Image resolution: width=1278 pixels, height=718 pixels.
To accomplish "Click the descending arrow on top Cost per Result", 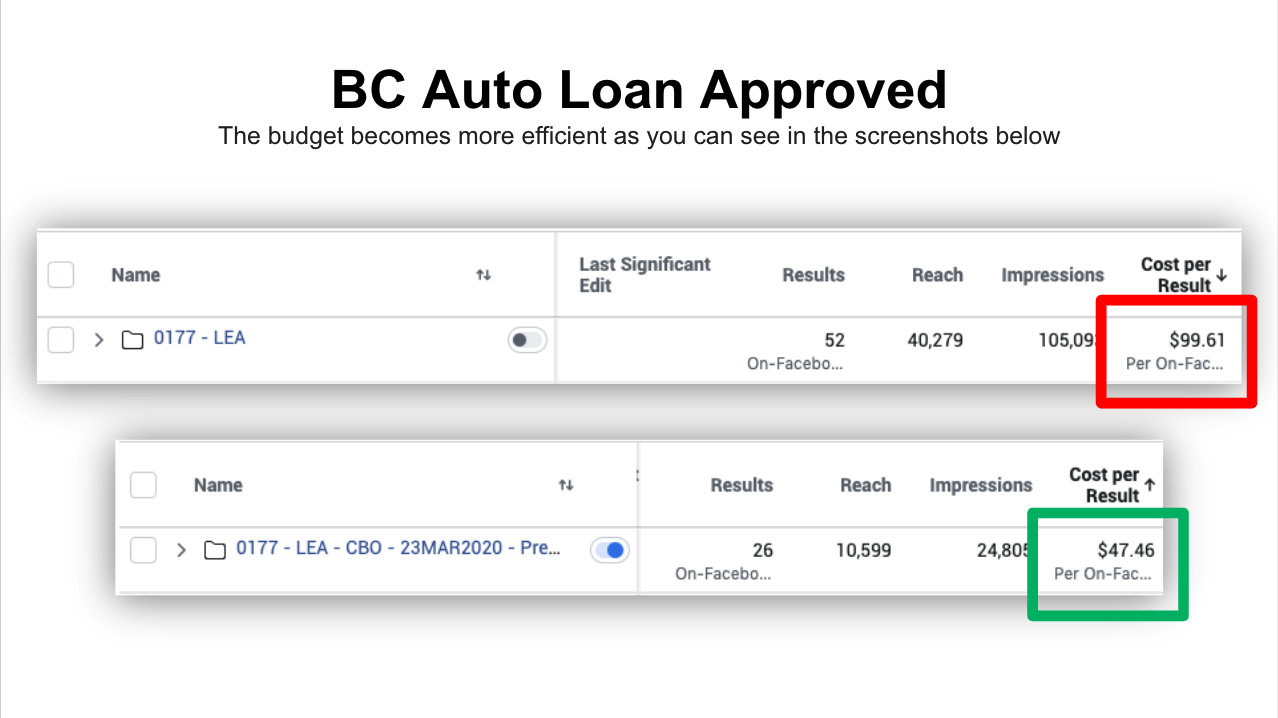I will point(1222,275).
